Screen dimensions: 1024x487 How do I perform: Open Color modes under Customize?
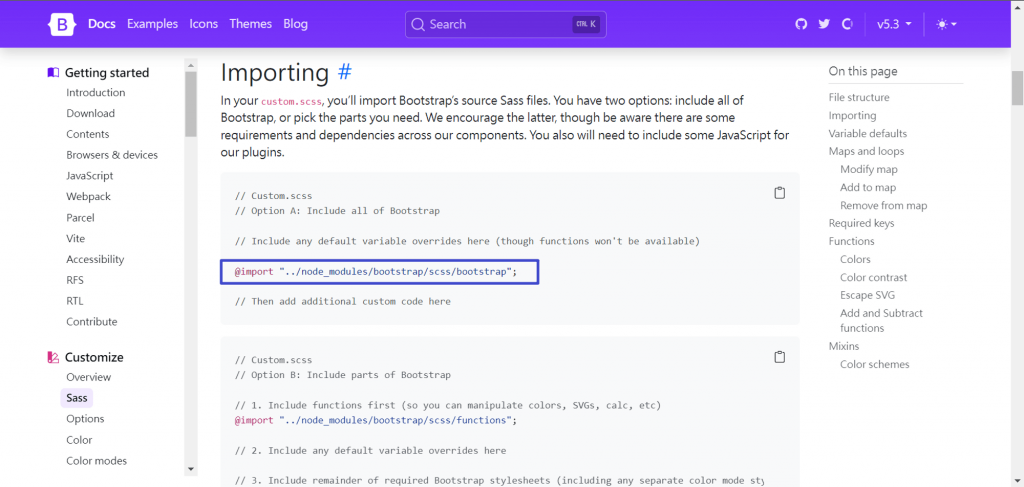tap(97, 461)
